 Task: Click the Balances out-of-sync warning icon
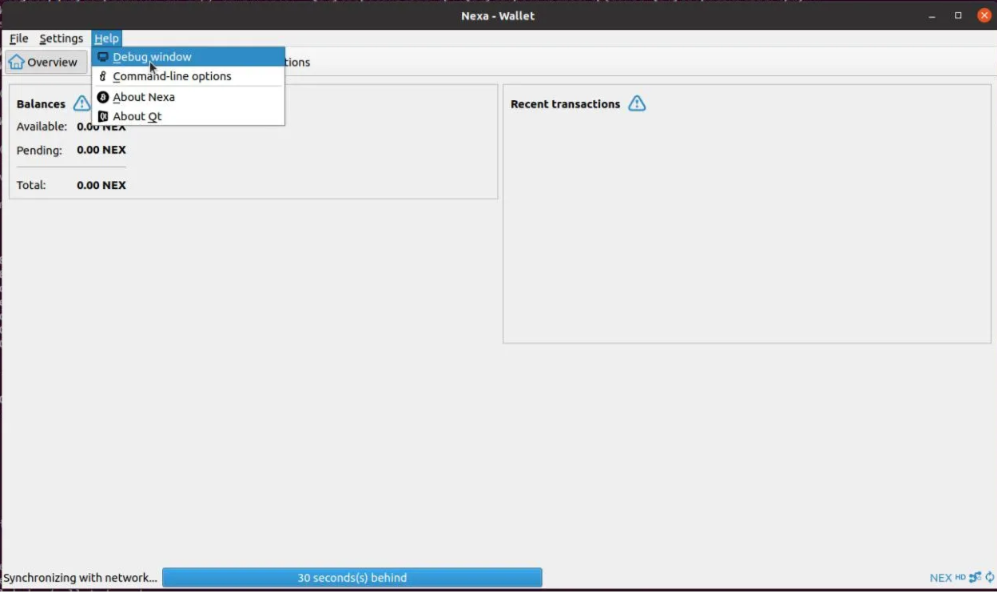point(82,104)
